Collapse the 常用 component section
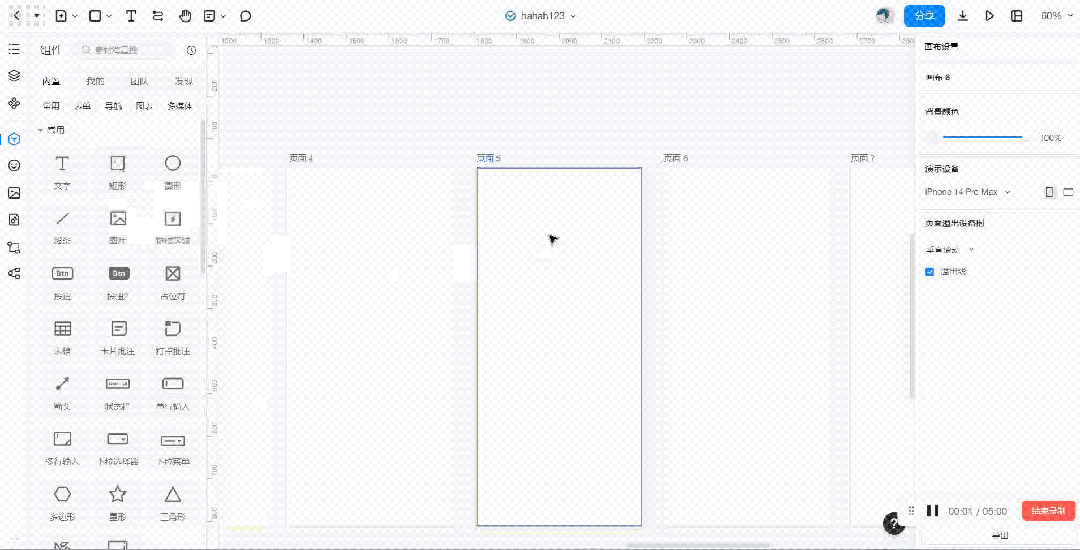Viewport: 1080px width, 550px height. click(41, 129)
